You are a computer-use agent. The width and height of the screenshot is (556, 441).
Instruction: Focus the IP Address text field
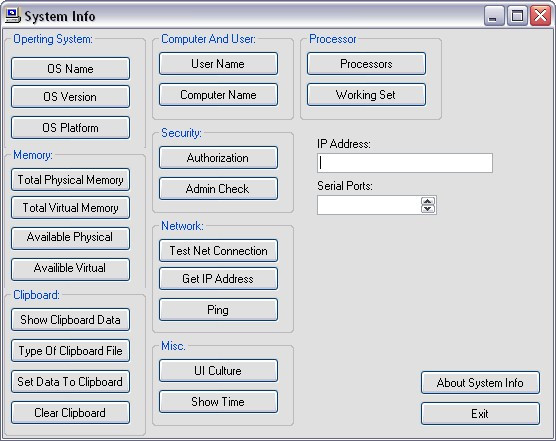pos(405,163)
